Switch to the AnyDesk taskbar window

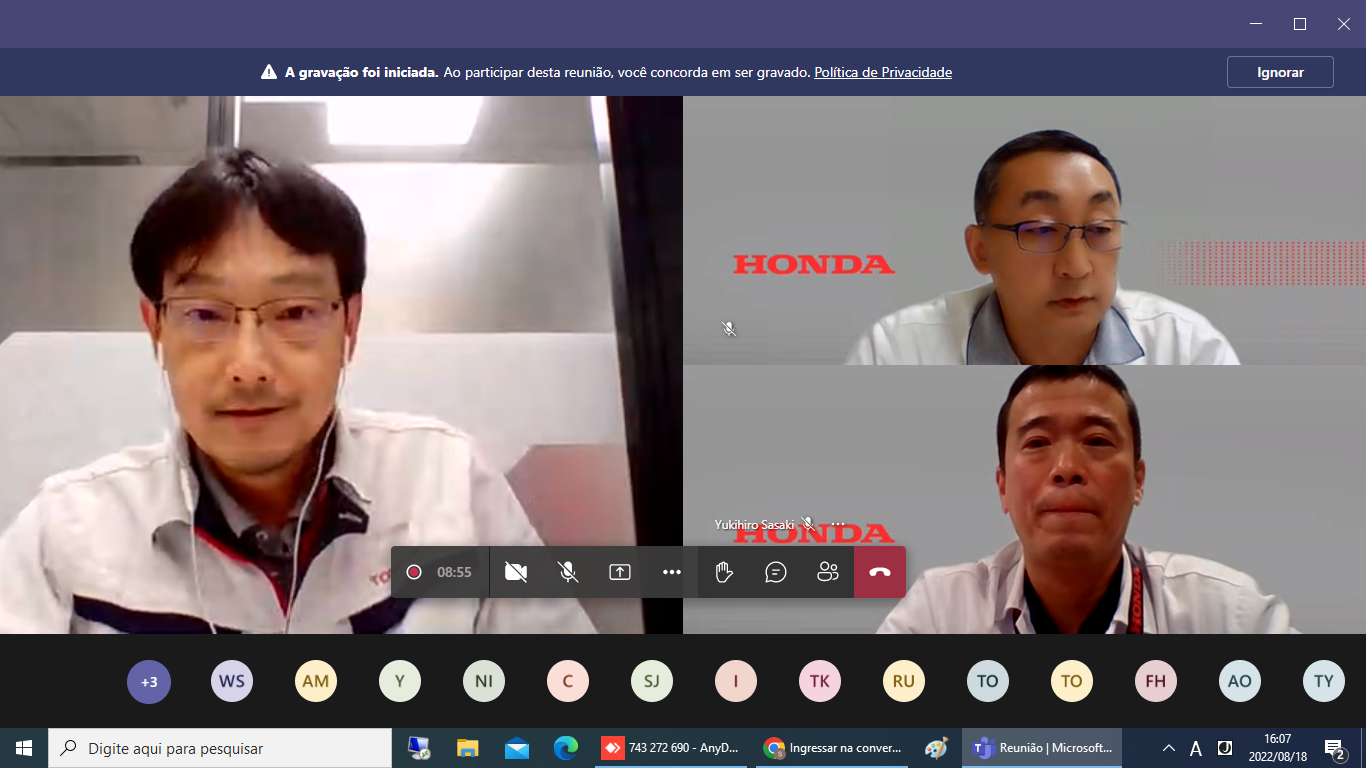point(670,748)
